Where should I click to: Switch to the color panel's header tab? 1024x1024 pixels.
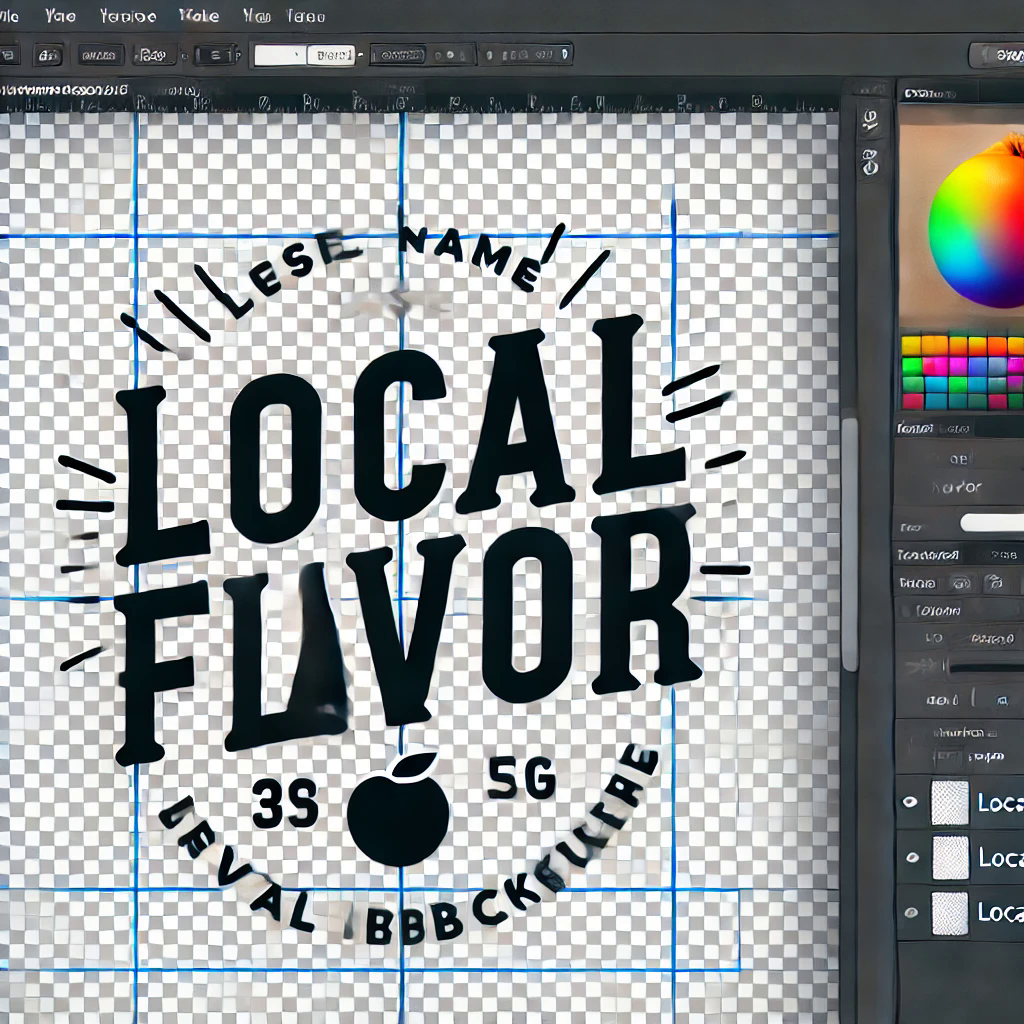[929, 93]
